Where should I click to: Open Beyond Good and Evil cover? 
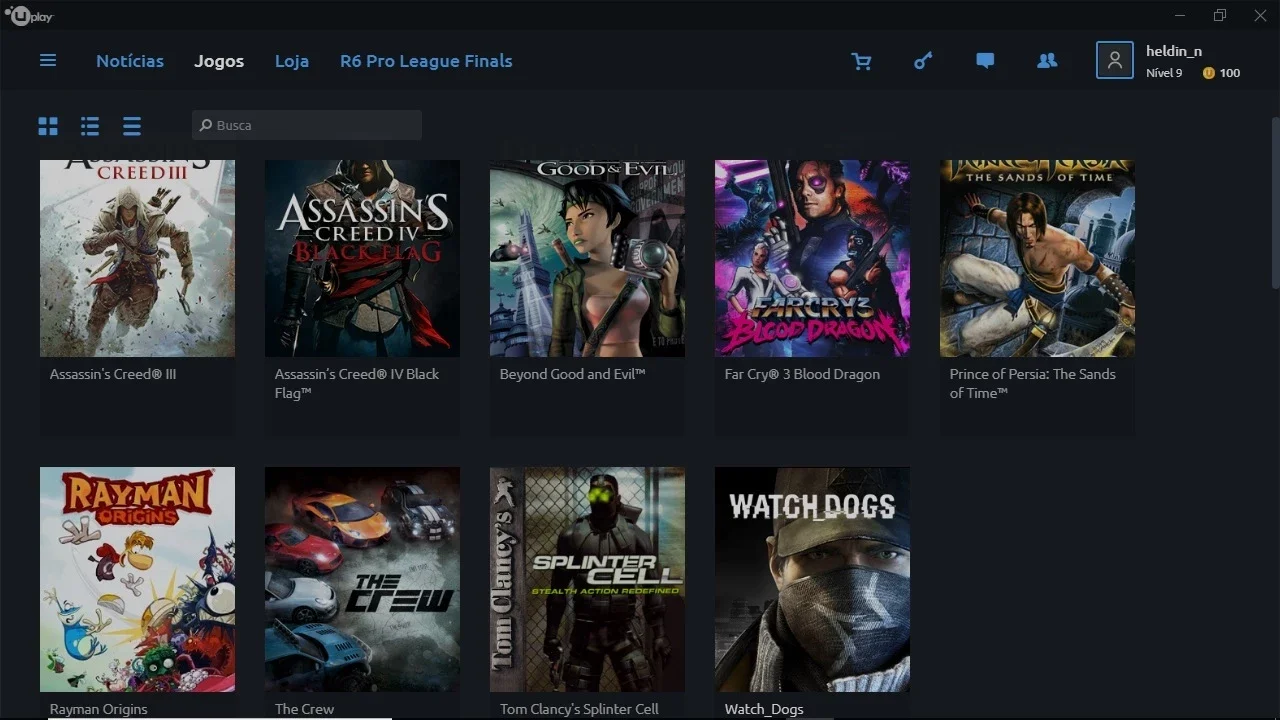(587, 258)
